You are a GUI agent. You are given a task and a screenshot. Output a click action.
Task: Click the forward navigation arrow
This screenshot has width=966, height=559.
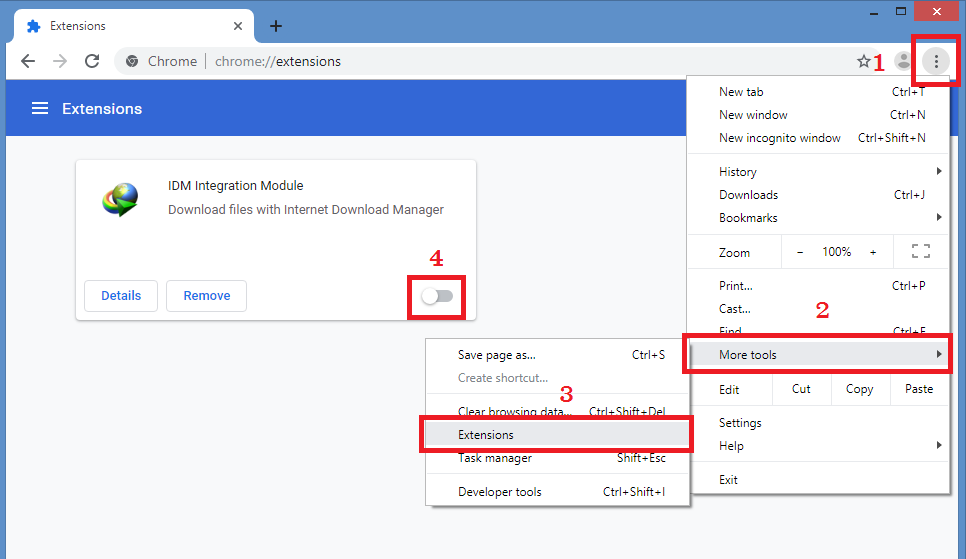point(60,61)
